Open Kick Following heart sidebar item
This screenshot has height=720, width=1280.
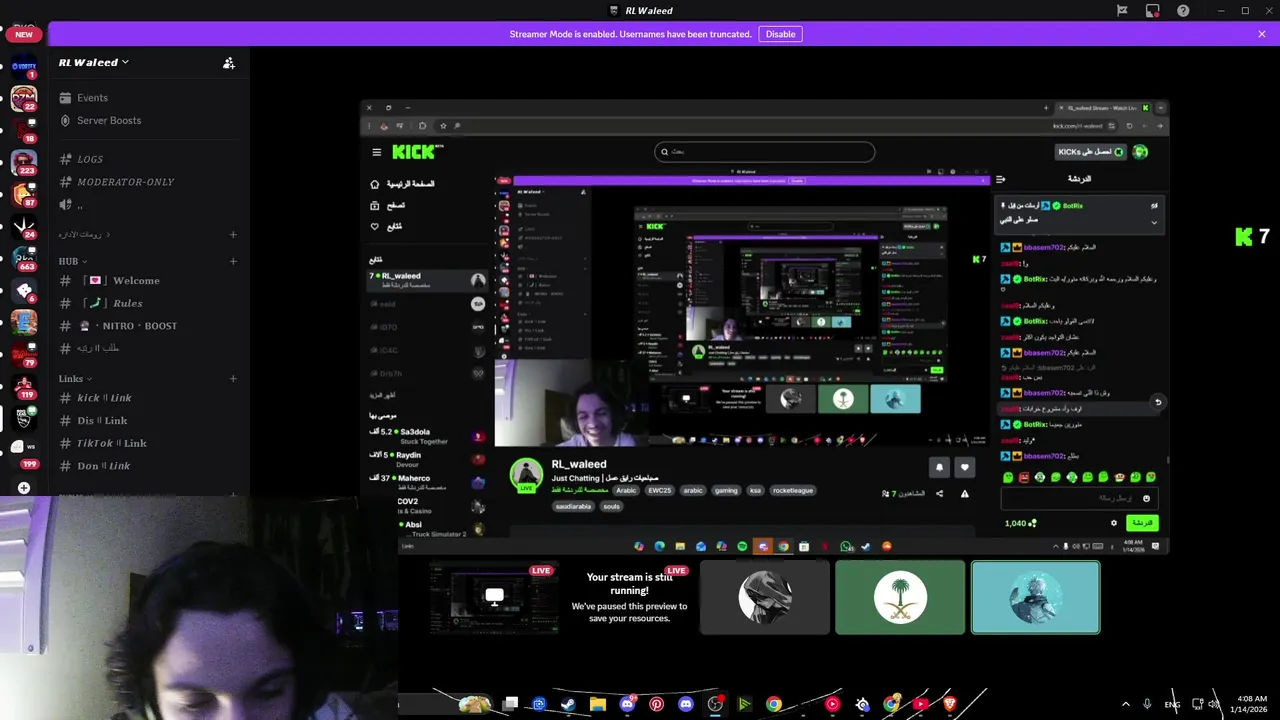pos(387,227)
